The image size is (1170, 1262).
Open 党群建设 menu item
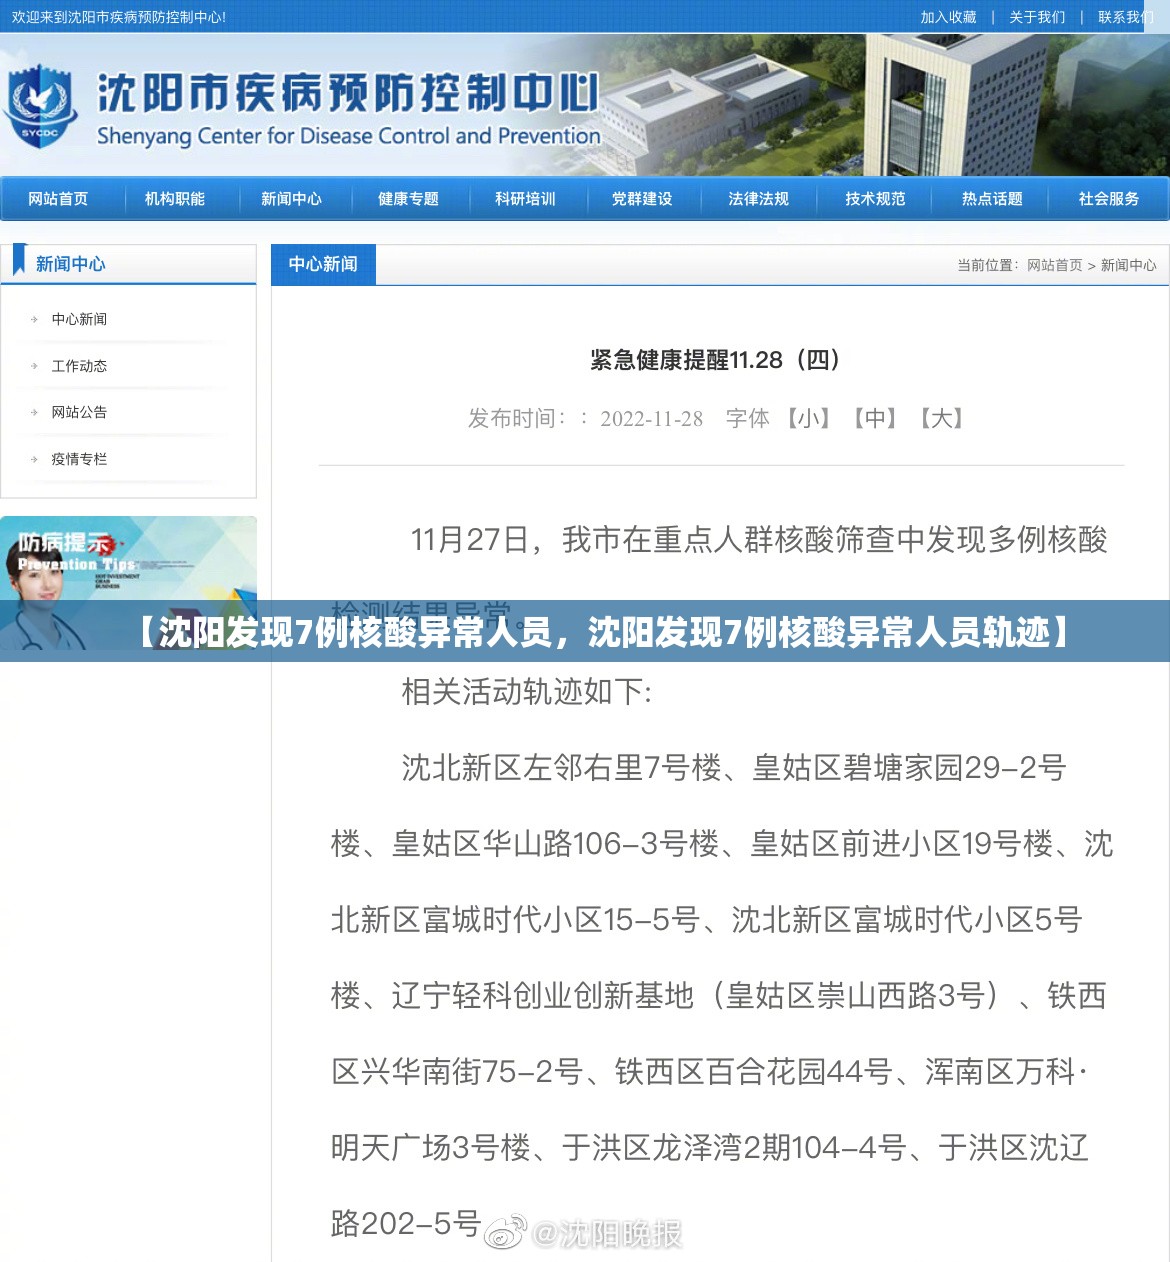pyautogui.click(x=642, y=199)
